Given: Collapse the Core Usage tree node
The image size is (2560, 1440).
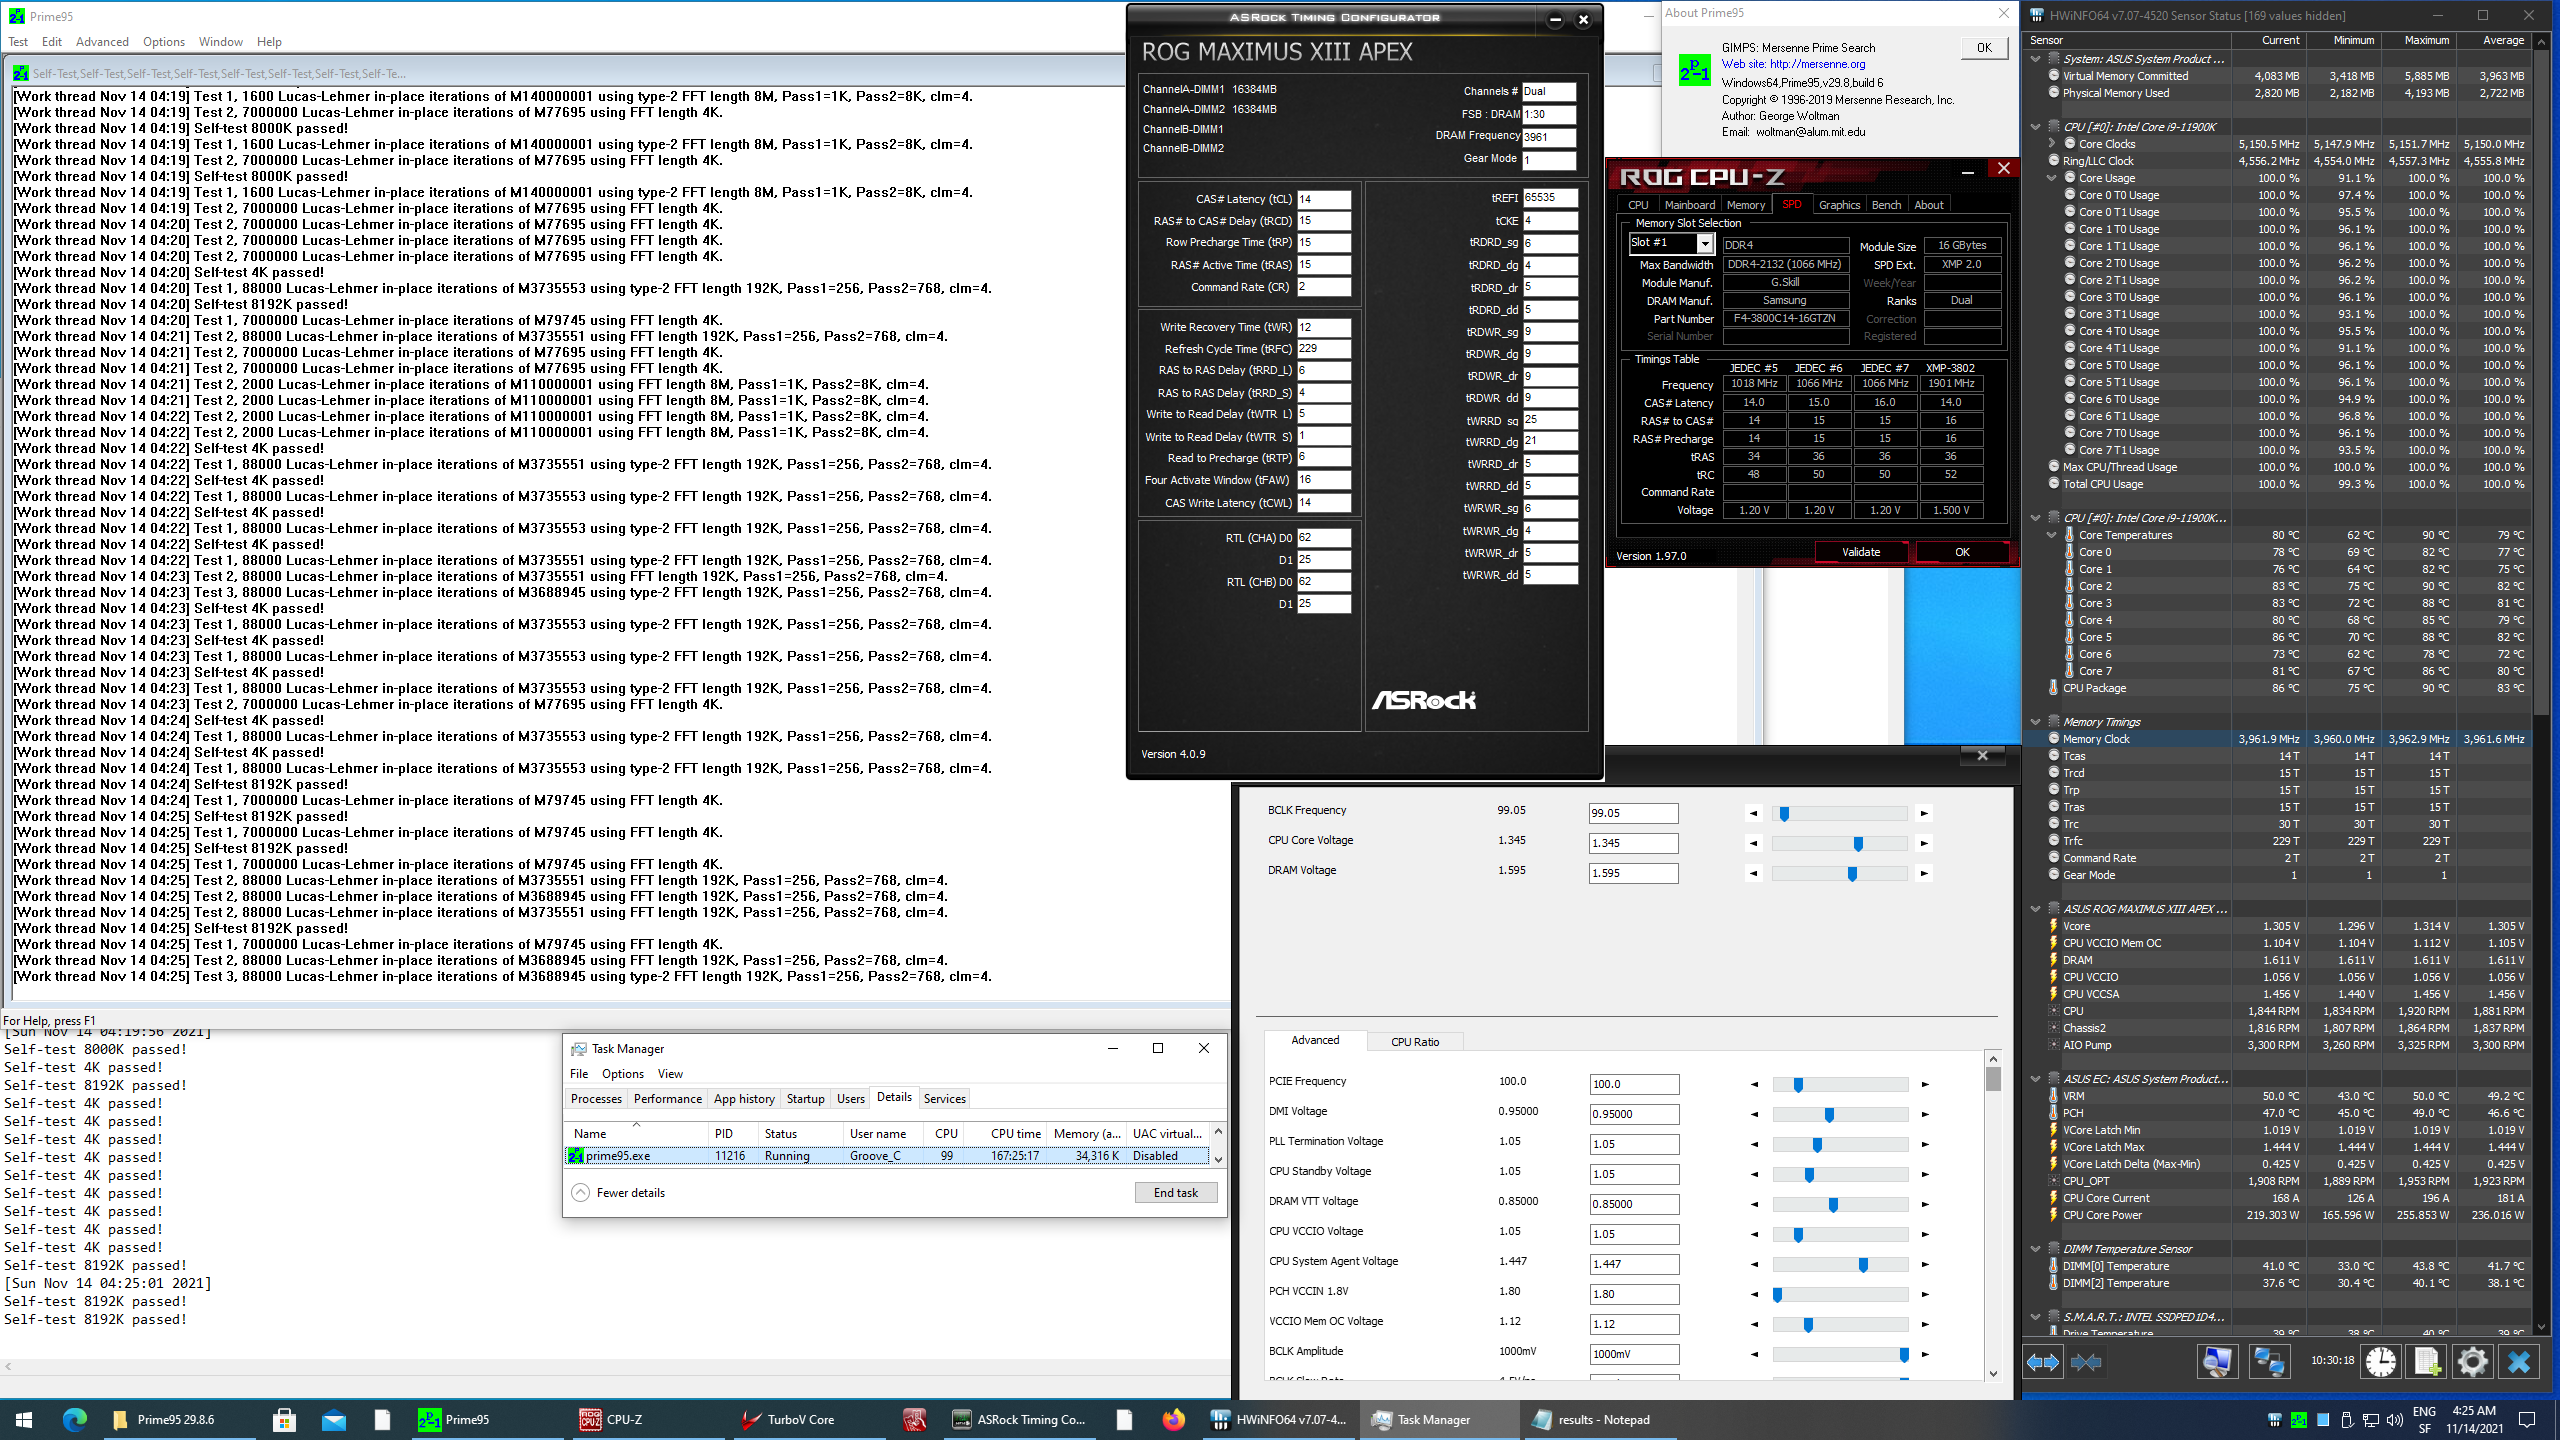Looking at the screenshot, I should (2052, 178).
